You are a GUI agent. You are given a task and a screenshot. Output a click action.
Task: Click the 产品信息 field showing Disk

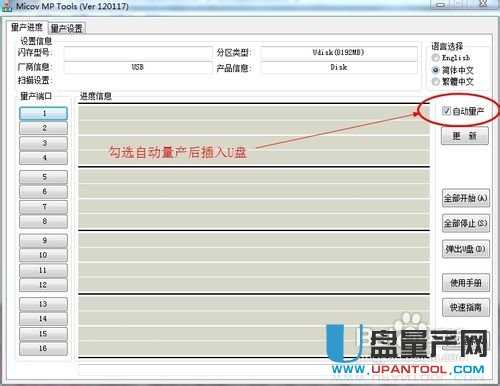coord(339,67)
